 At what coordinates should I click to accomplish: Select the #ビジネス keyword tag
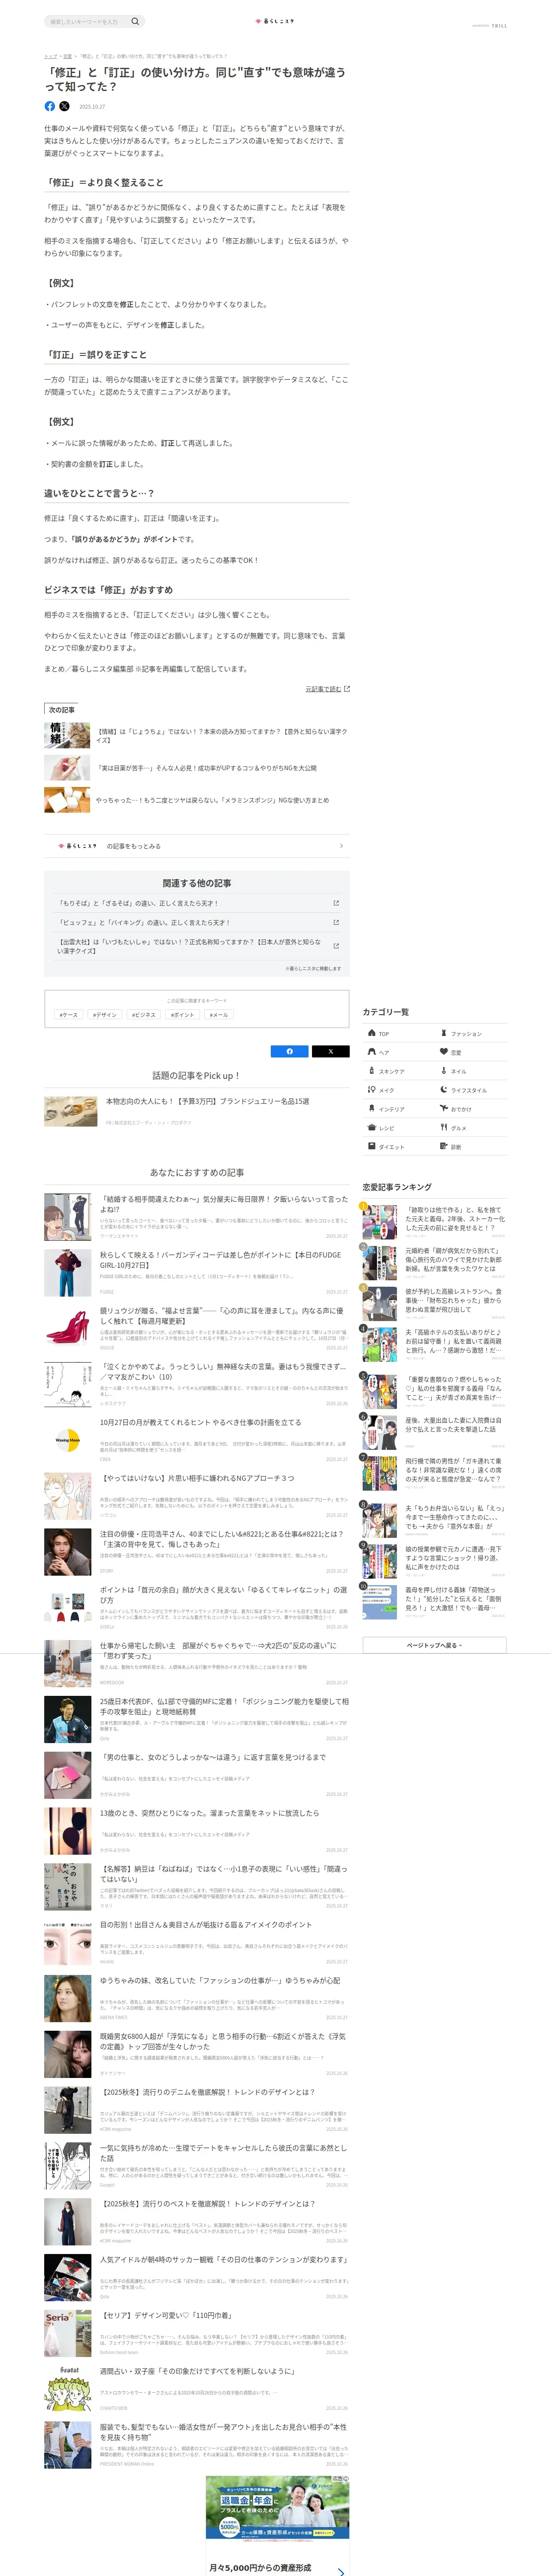tap(144, 1015)
